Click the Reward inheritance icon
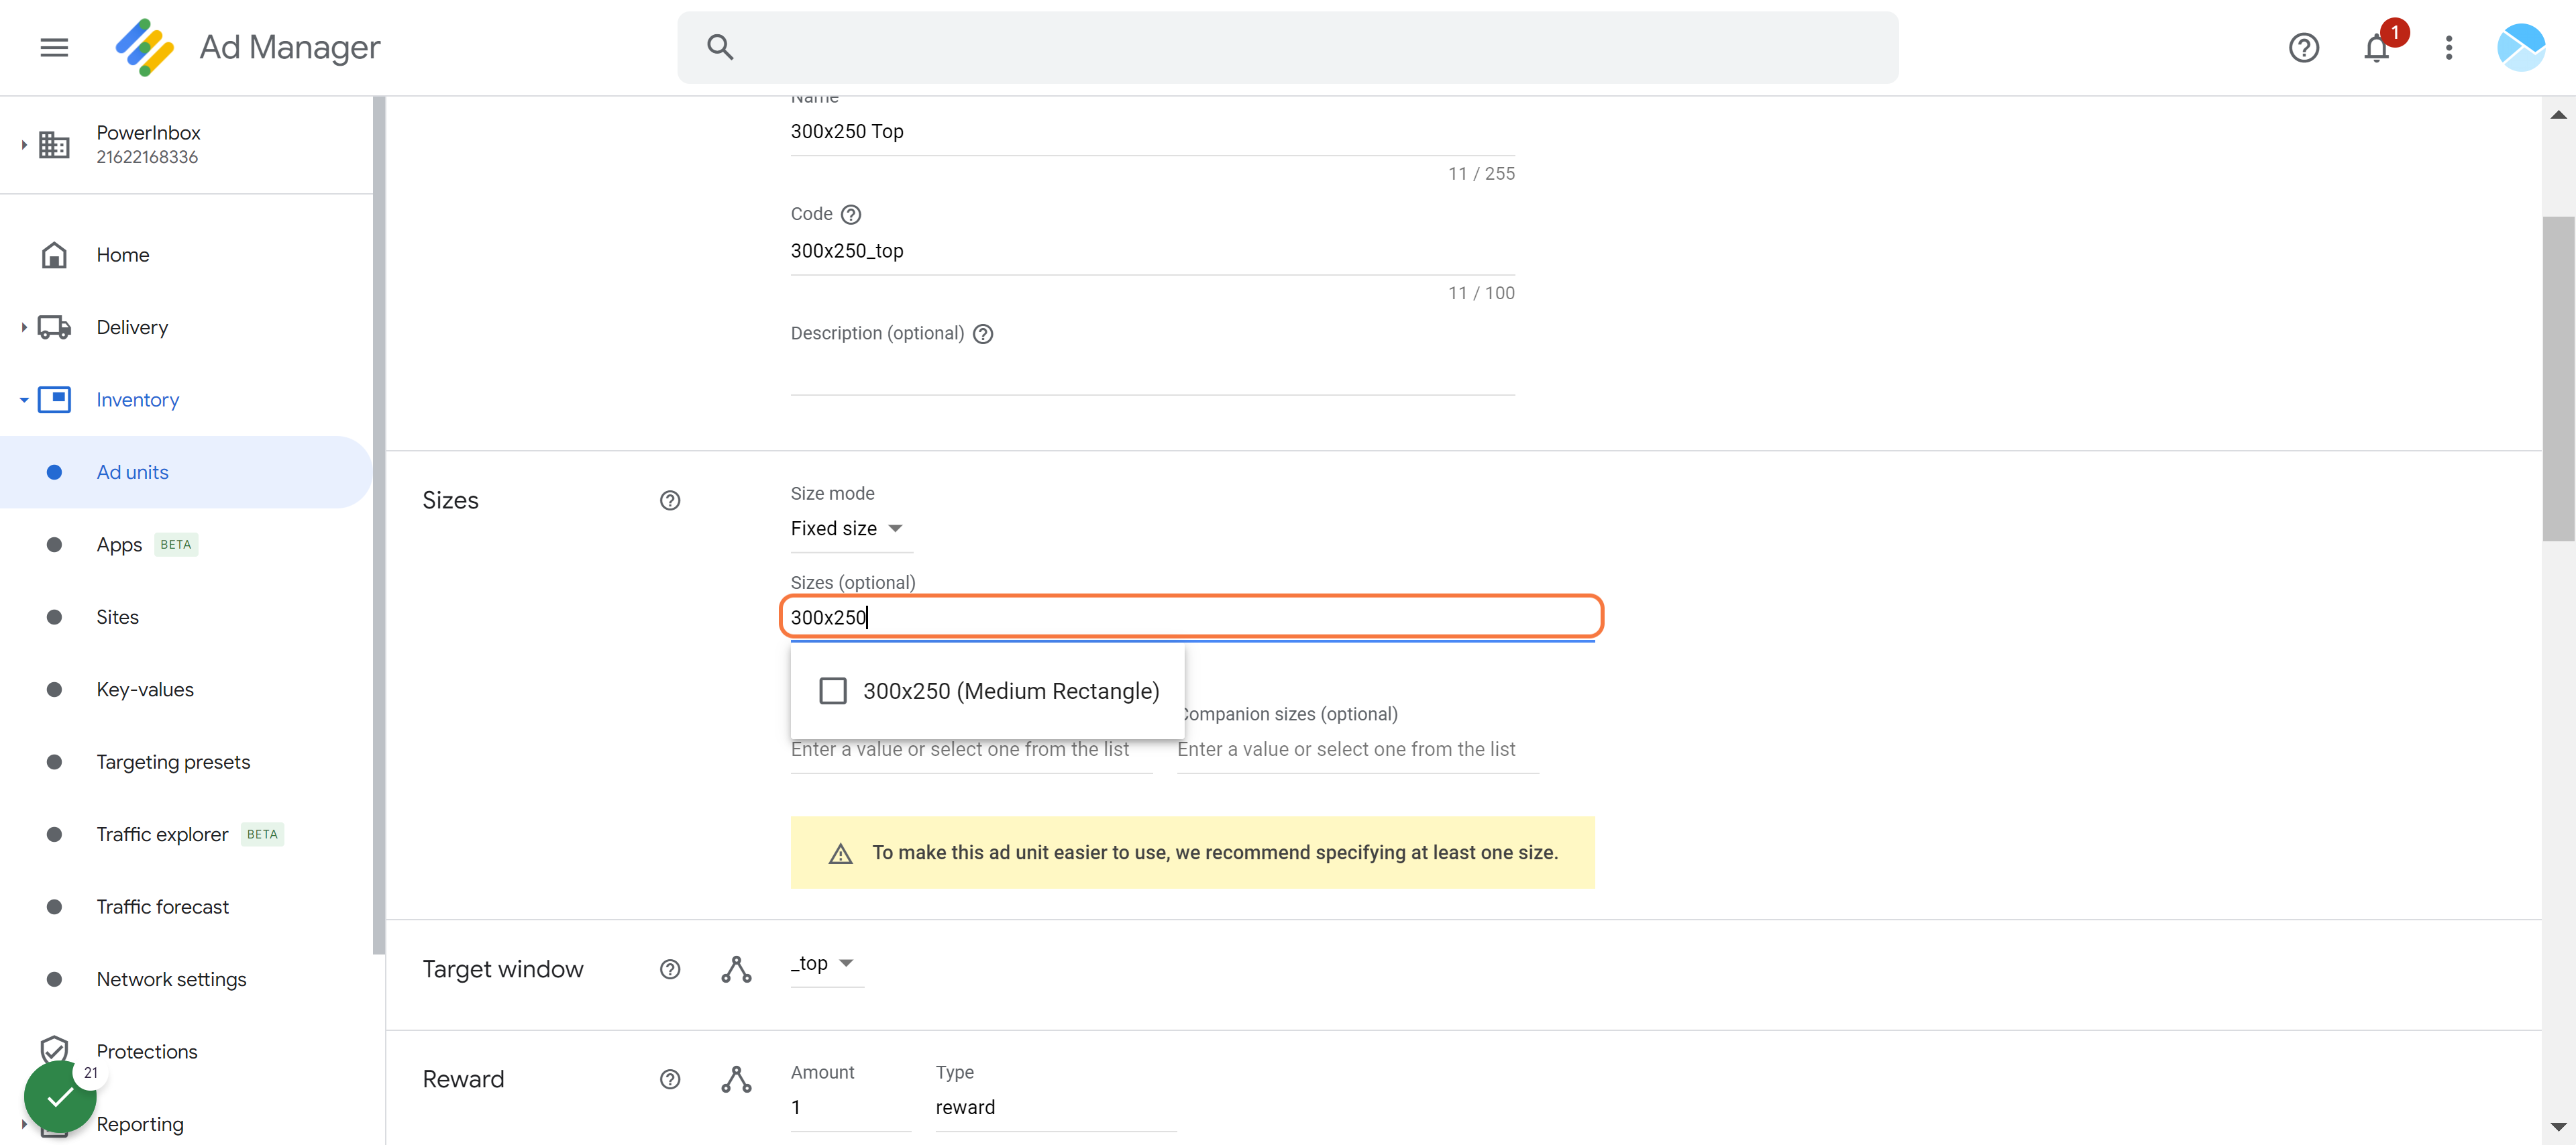Screen dimensions: 2576x1145 tap(736, 1079)
